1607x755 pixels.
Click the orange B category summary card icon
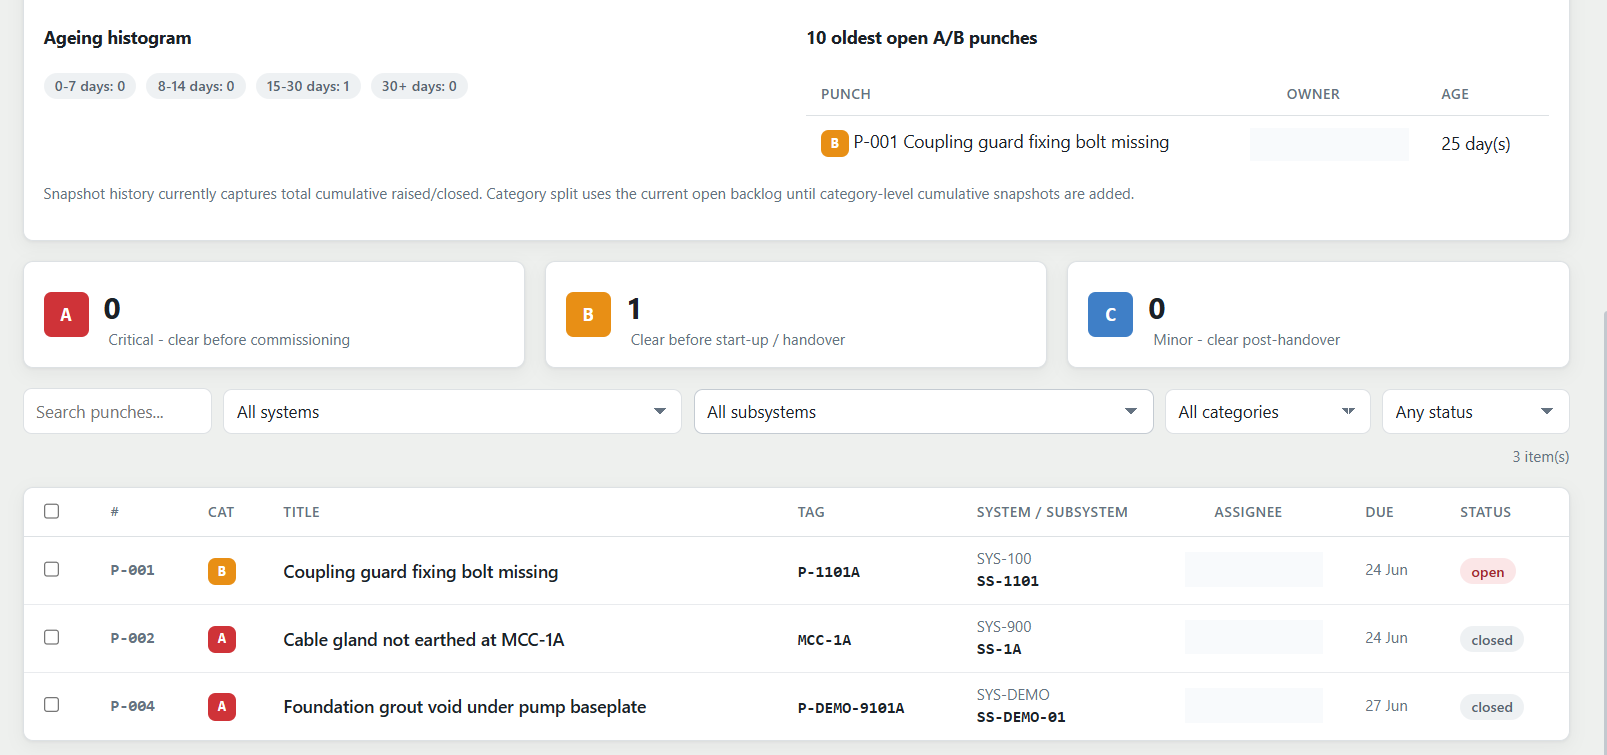tap(588, 314)
